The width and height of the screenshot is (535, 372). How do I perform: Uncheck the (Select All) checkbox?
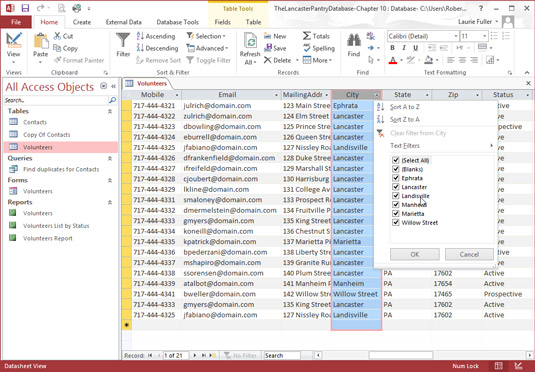click(x=396, y=160)
